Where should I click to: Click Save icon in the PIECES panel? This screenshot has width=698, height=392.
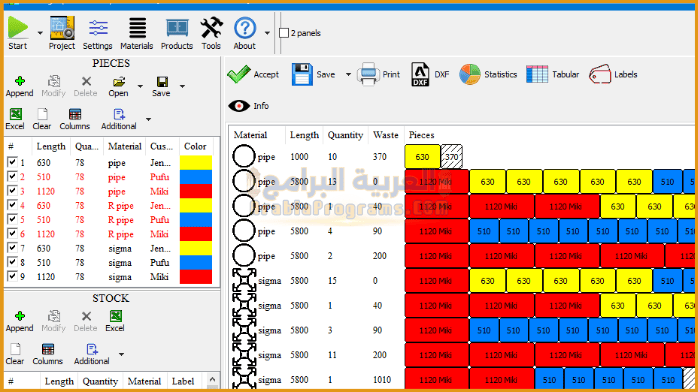click(x=162, y=82)
